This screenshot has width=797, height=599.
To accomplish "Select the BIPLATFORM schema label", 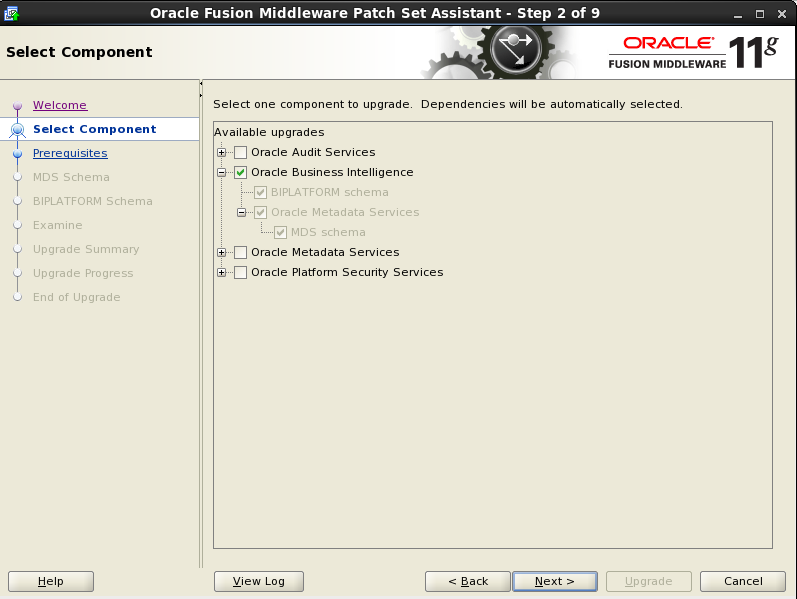I will point(329,192).
